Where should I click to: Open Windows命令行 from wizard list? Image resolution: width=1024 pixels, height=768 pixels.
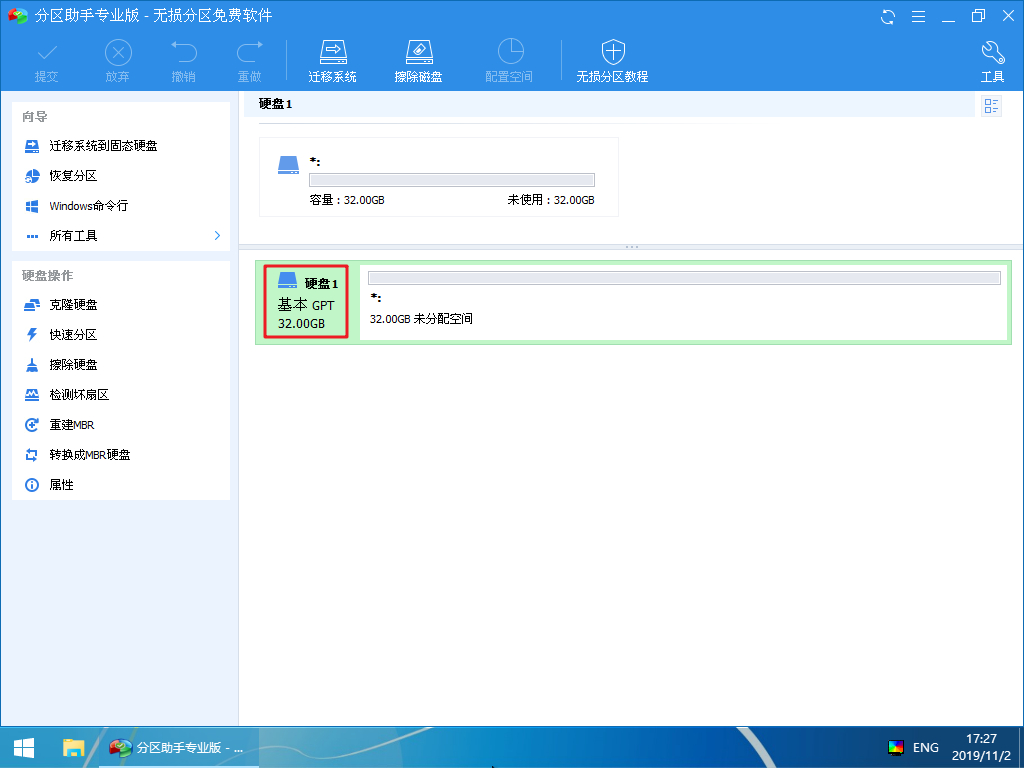click(88, 206)
